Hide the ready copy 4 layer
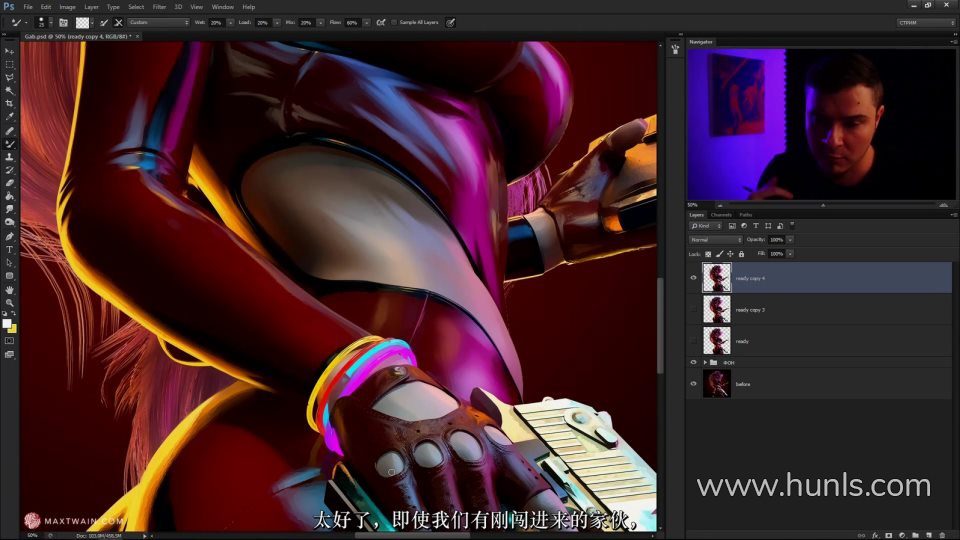Viewport: 960px width, 540px height. 694,278
